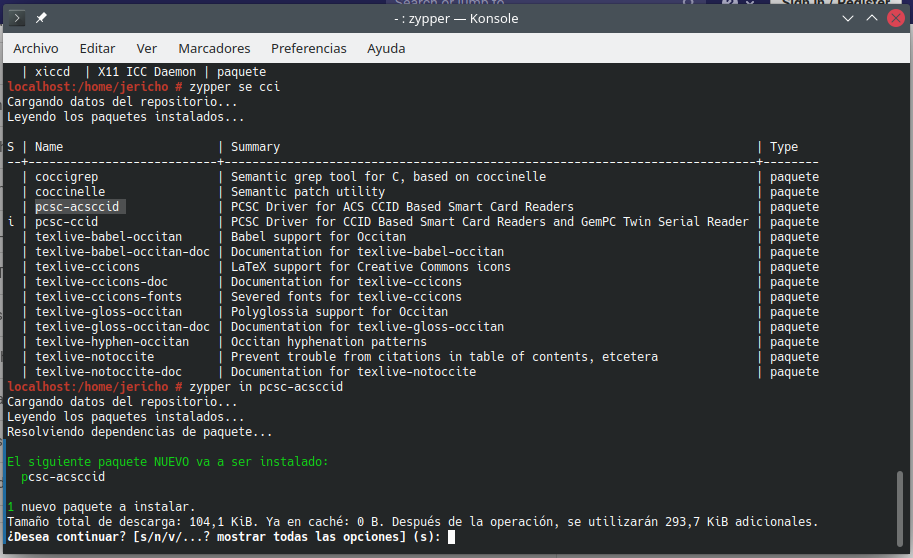Viewport: 913px width, 558px height.
Task: Click the highlighted pcsc-acsccid package name
Action: [x=77, y=207]
